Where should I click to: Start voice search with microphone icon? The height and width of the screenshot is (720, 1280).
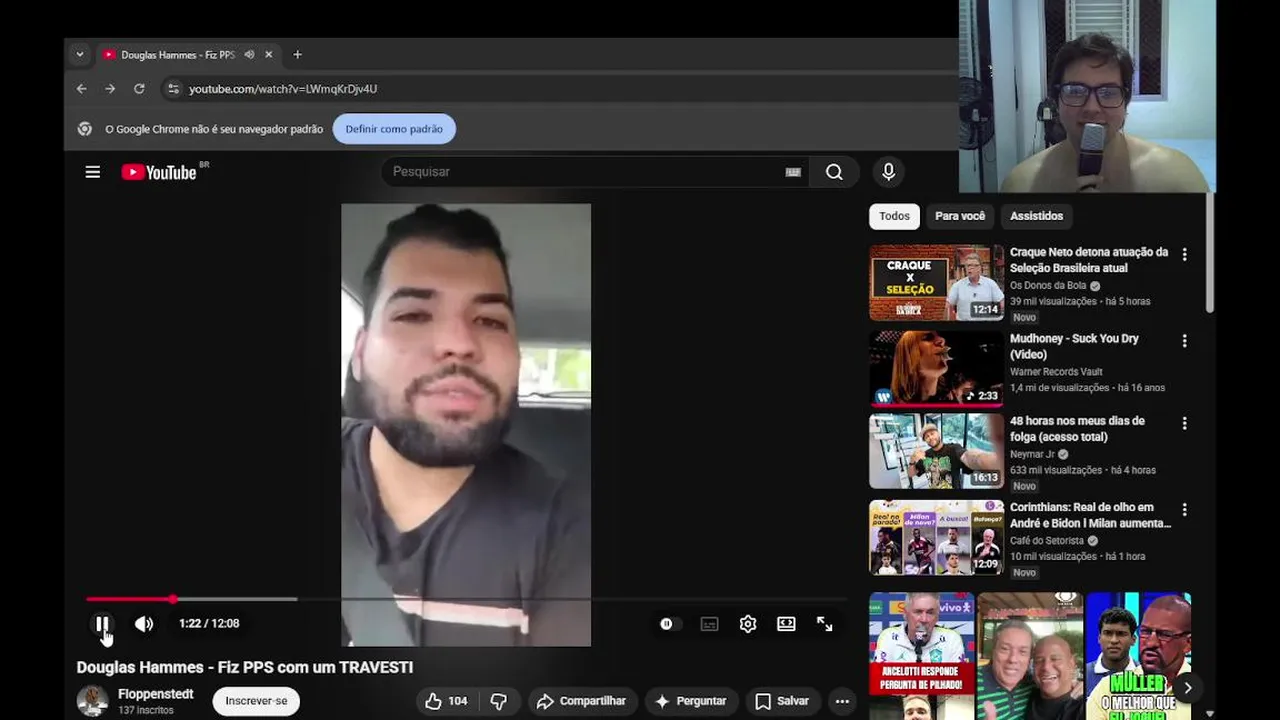click(x=888, y=172)
